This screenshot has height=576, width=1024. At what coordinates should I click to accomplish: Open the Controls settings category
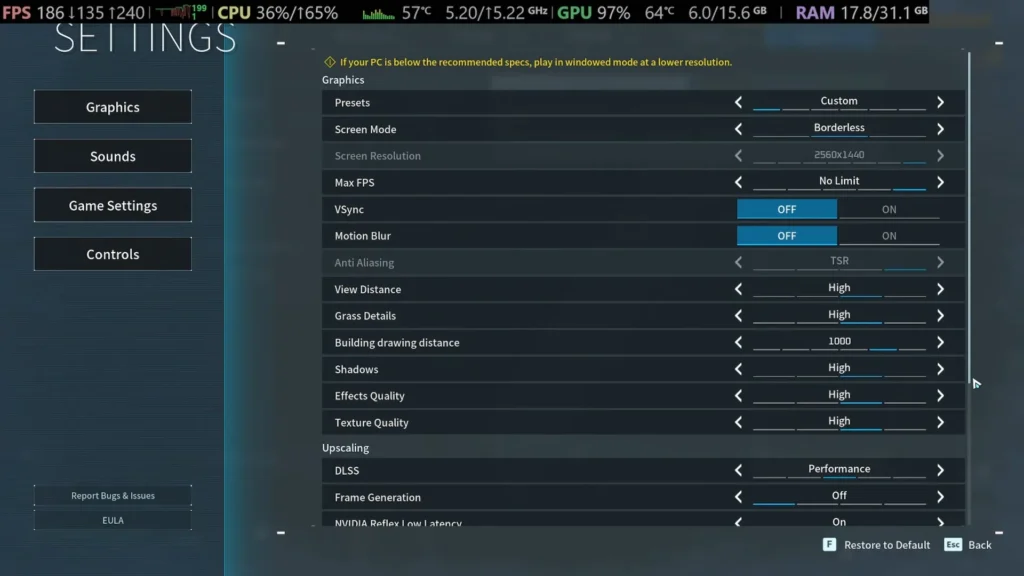pyautogui.click(x=112, y=254)
